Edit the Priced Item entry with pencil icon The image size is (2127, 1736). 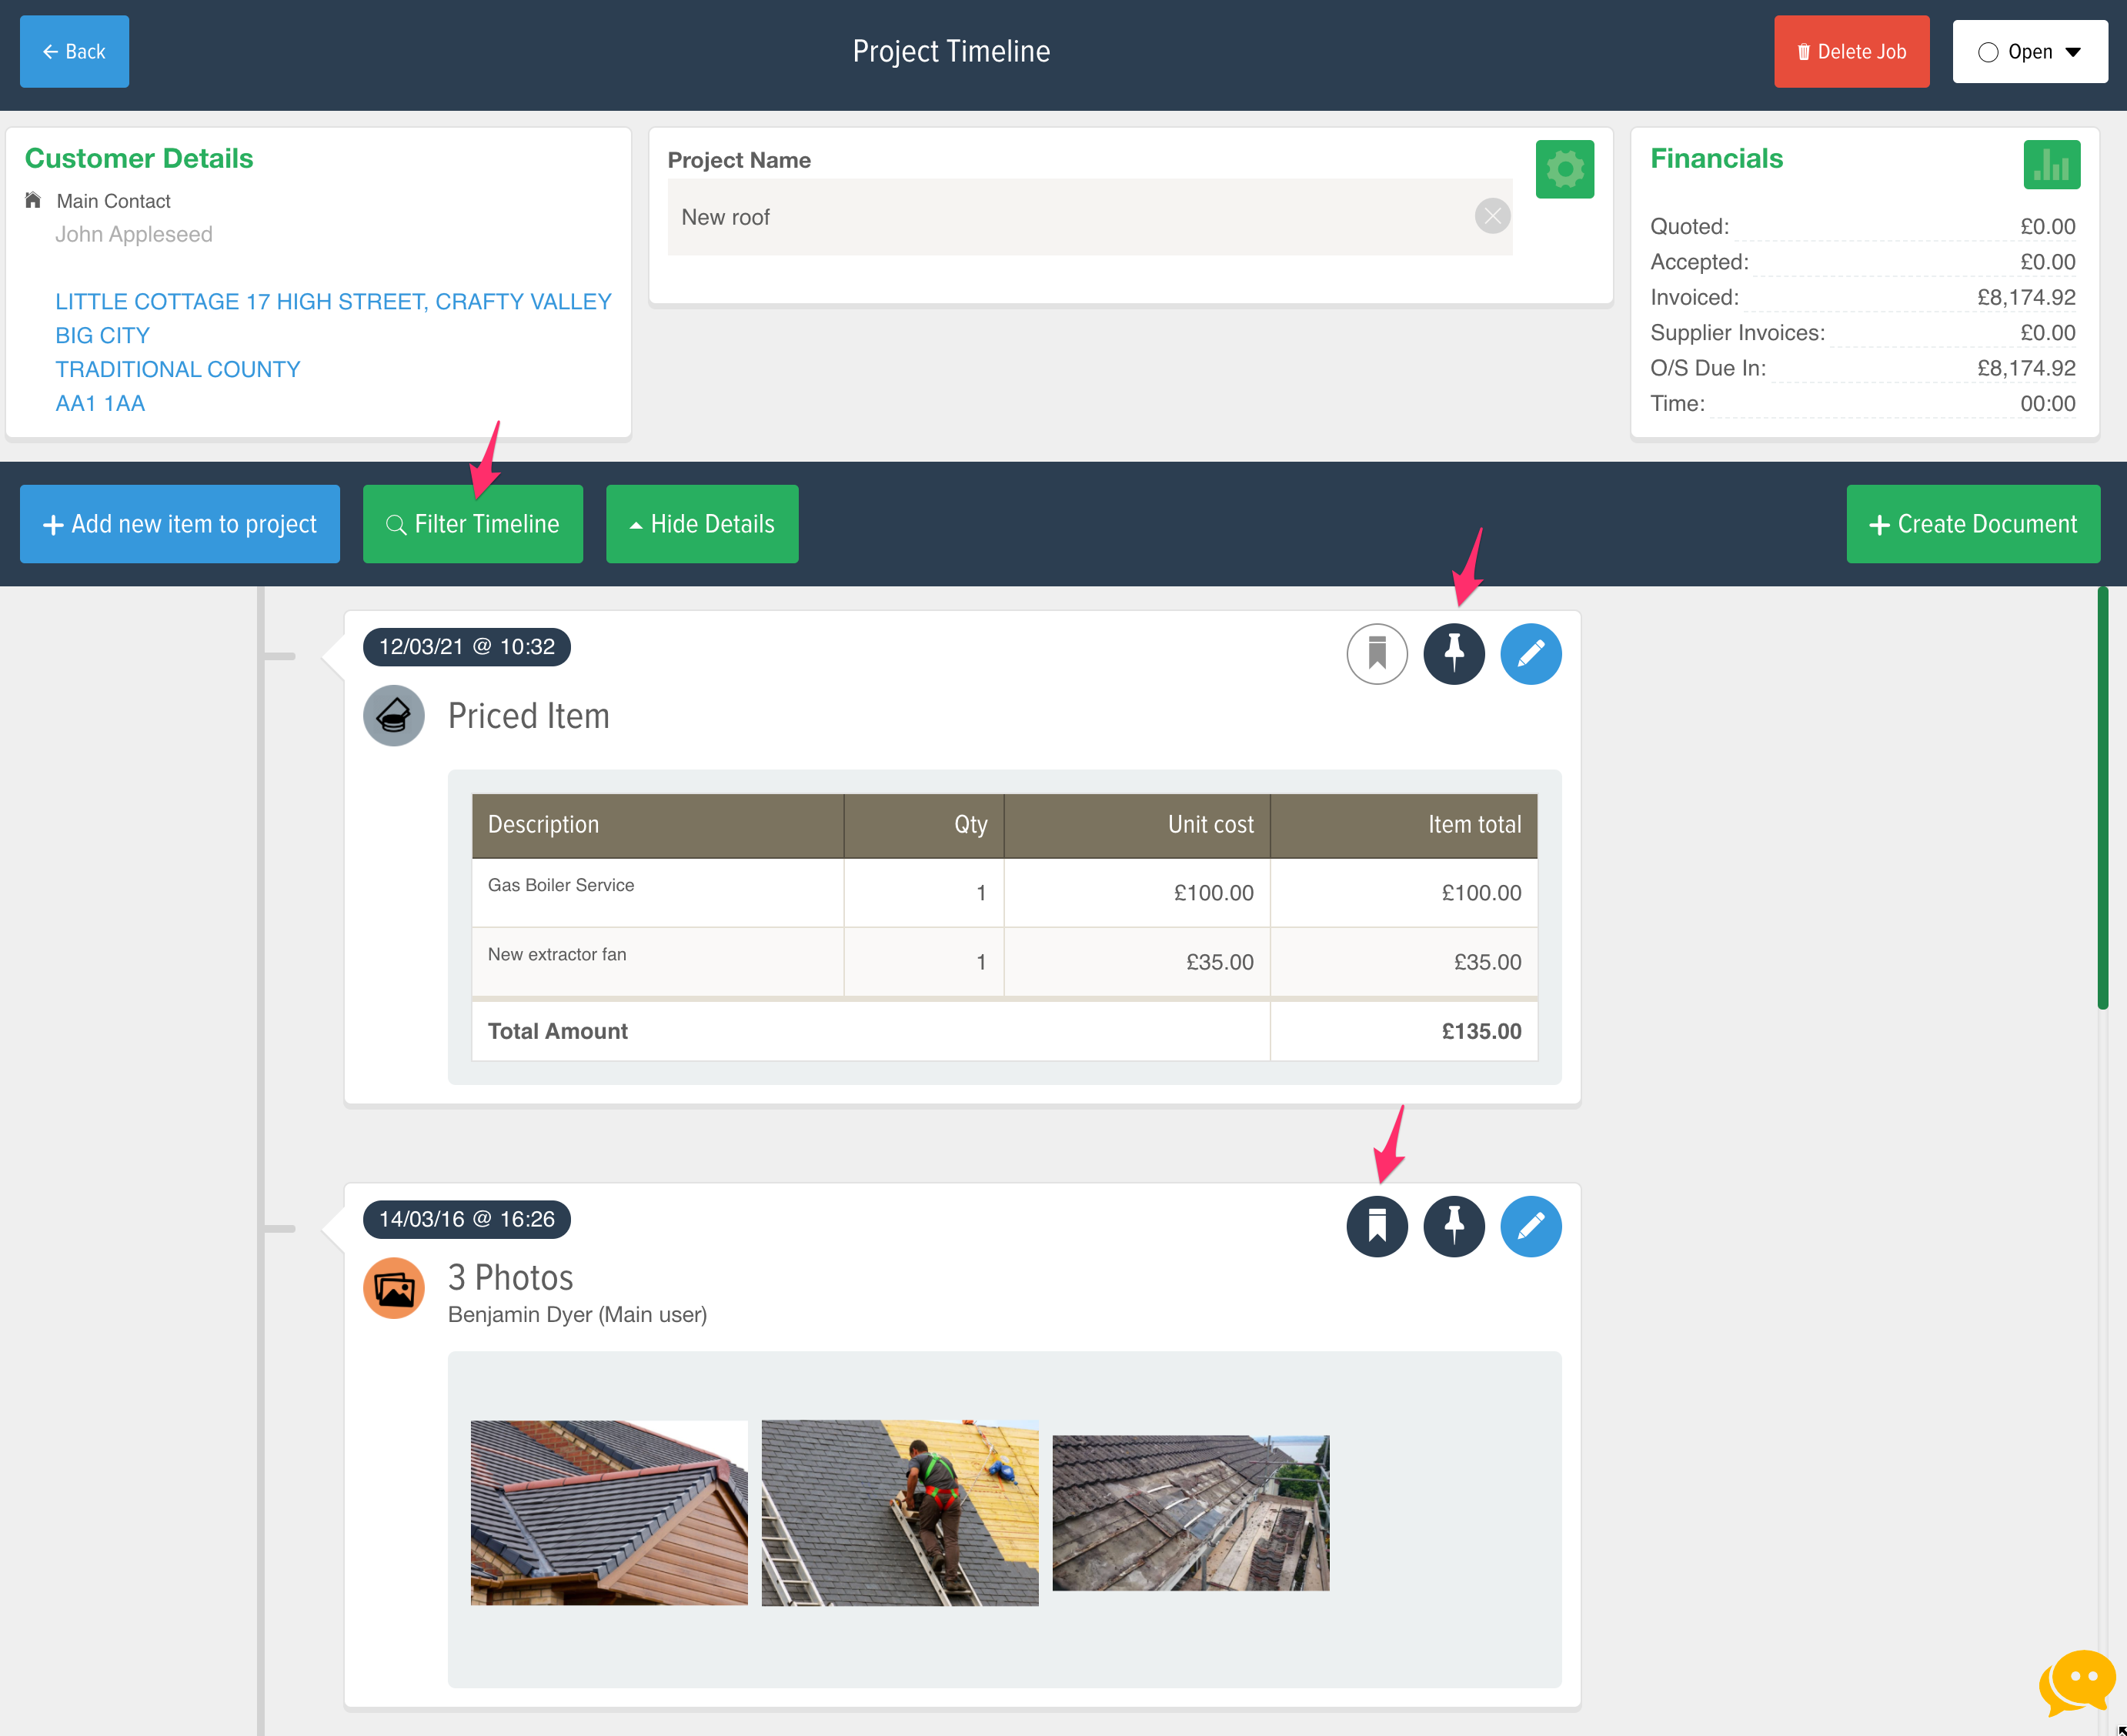pos(1530,653)
